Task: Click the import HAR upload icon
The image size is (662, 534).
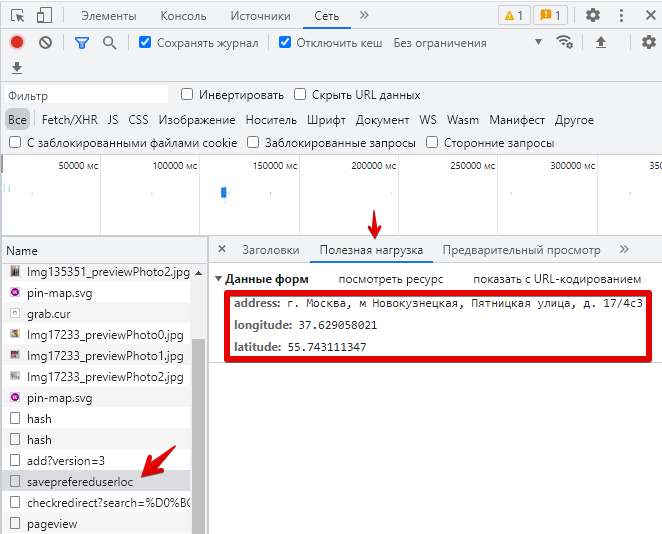Action: coord(601,42)
